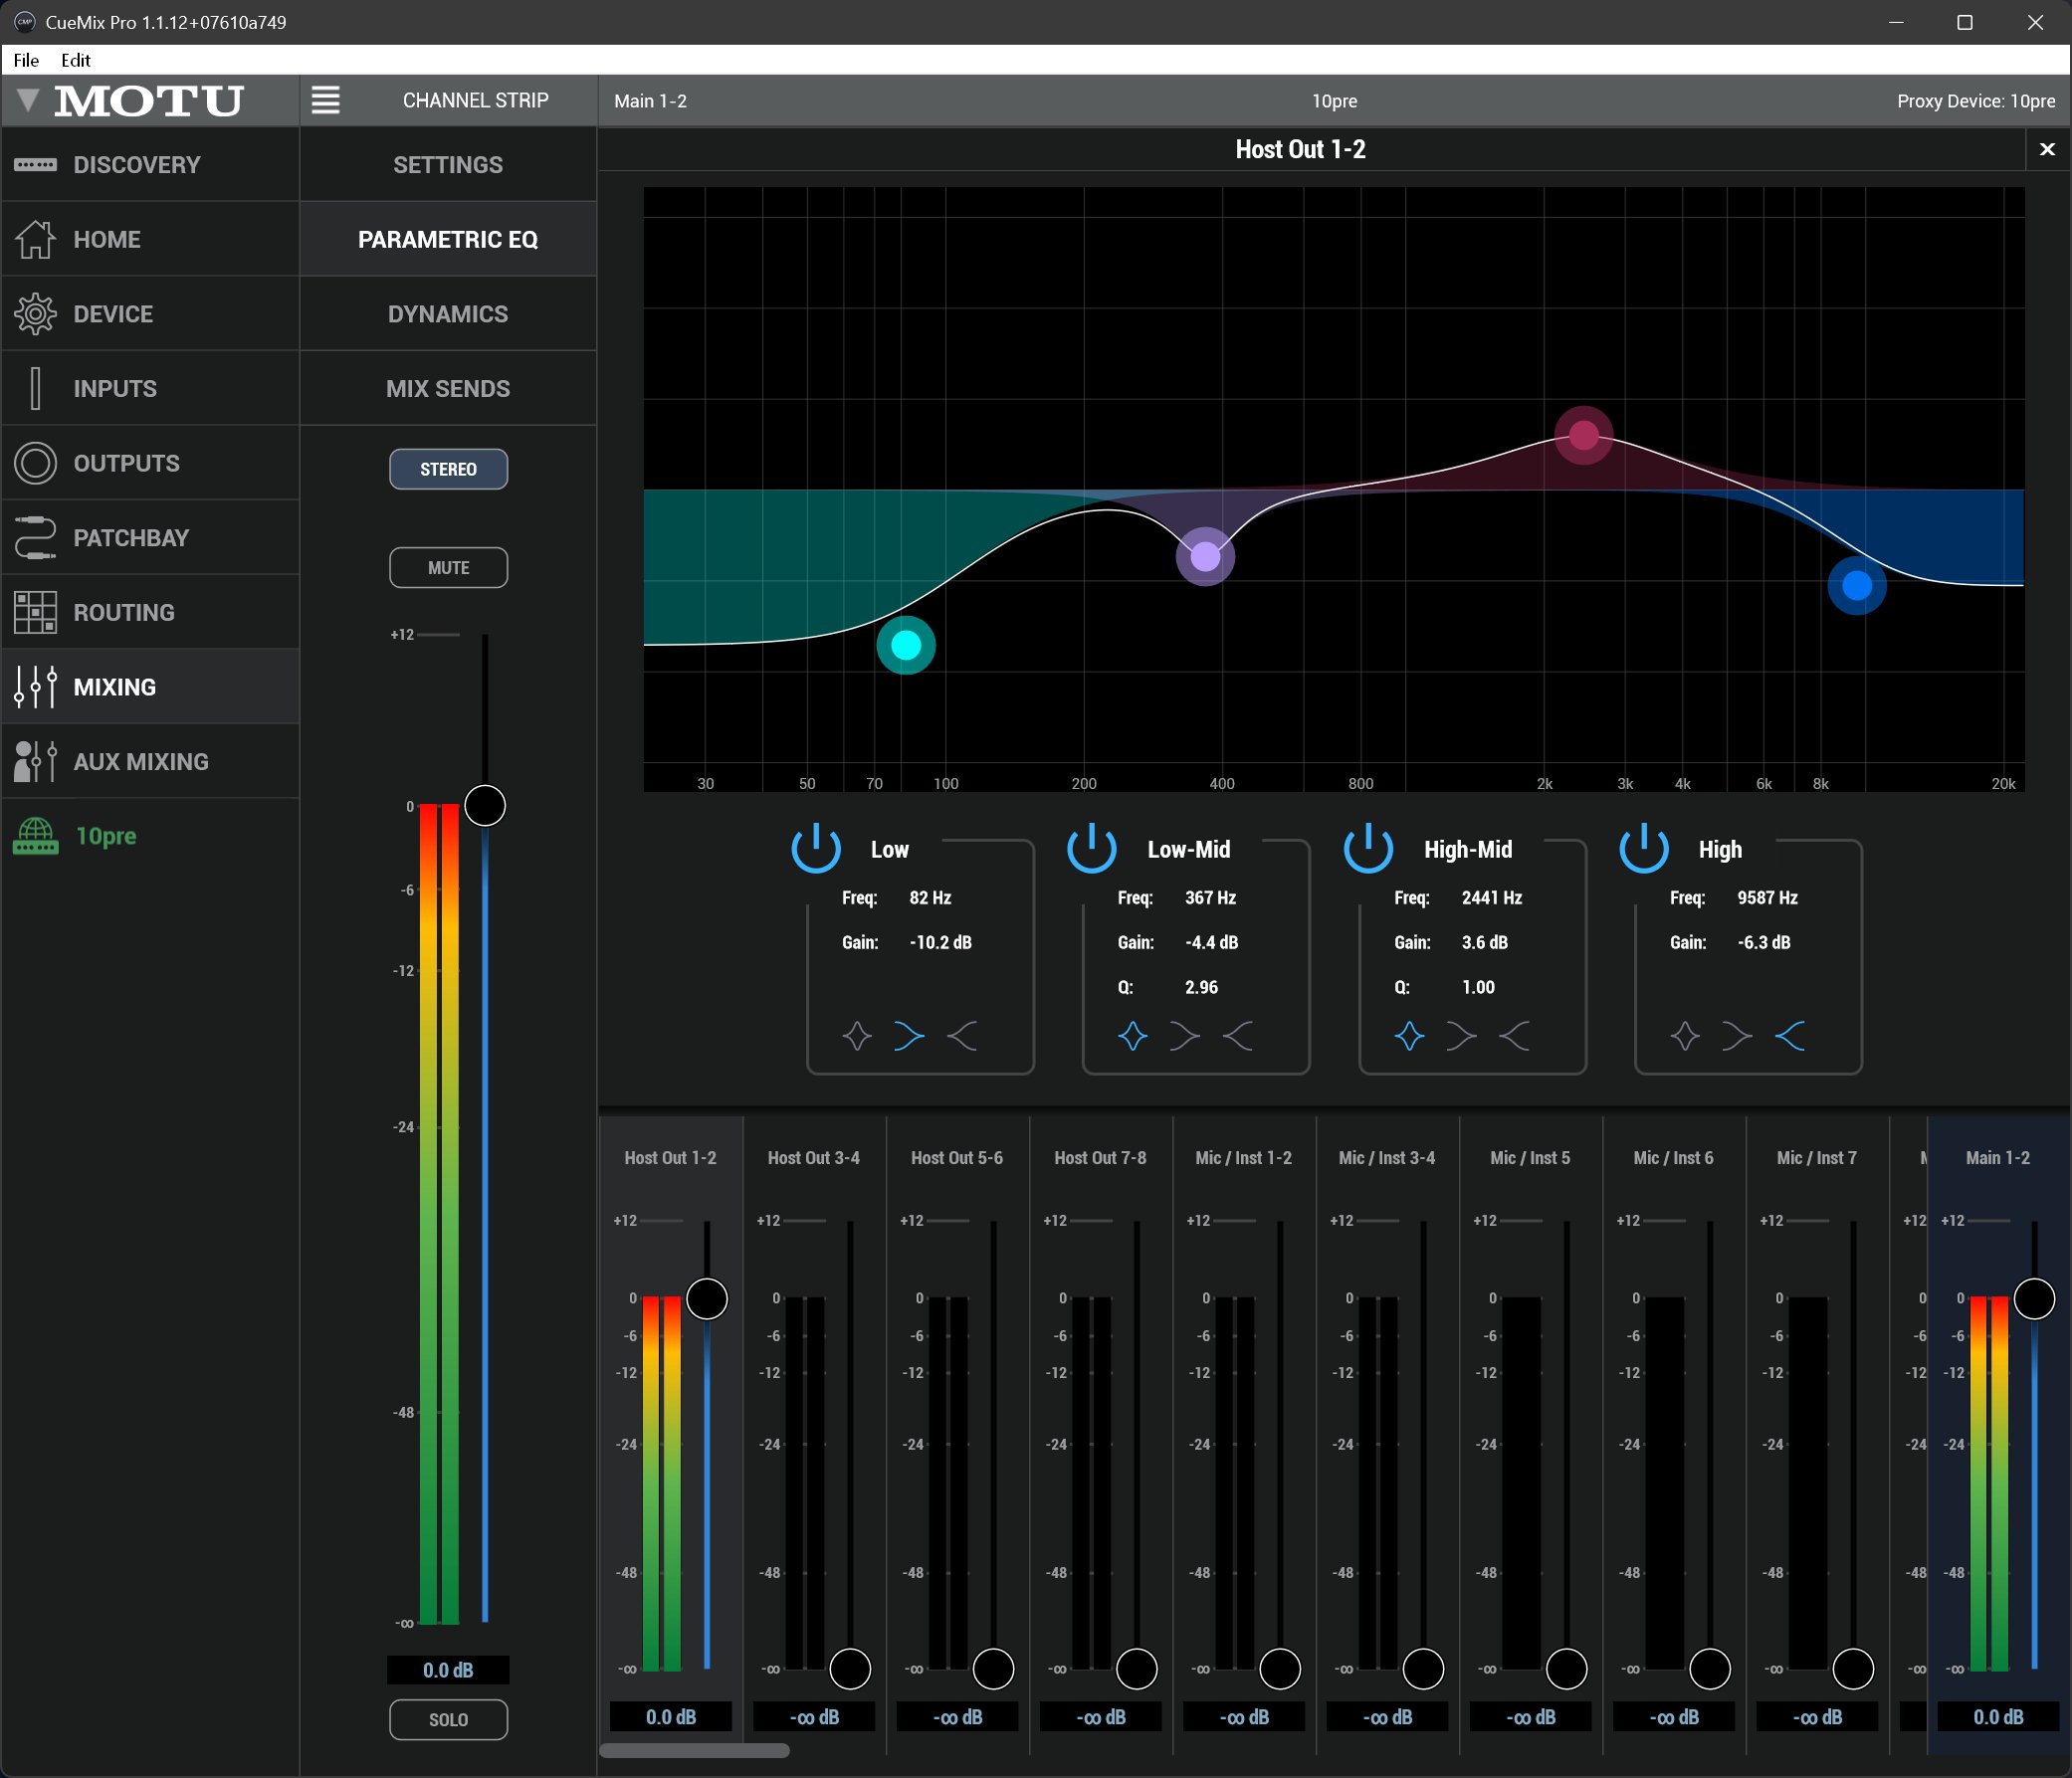Toggle the Low-Mid band power button
The height and width of the screenshot is (1778, 2072).
(x=1092, y=848)
